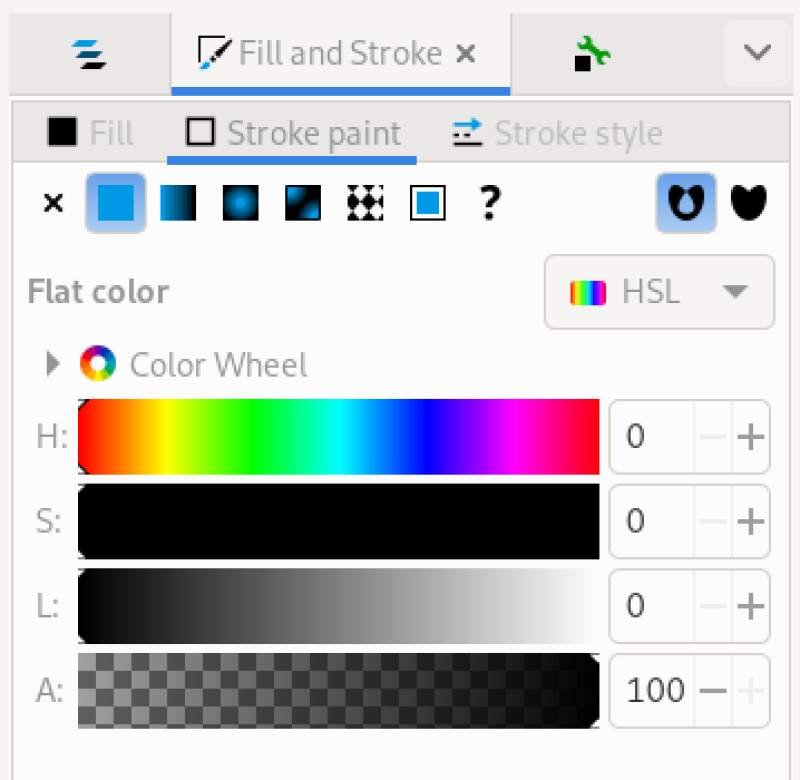Click the lightness value input field
This screenshot has height=780, width=800.
(x=640, y=606)
